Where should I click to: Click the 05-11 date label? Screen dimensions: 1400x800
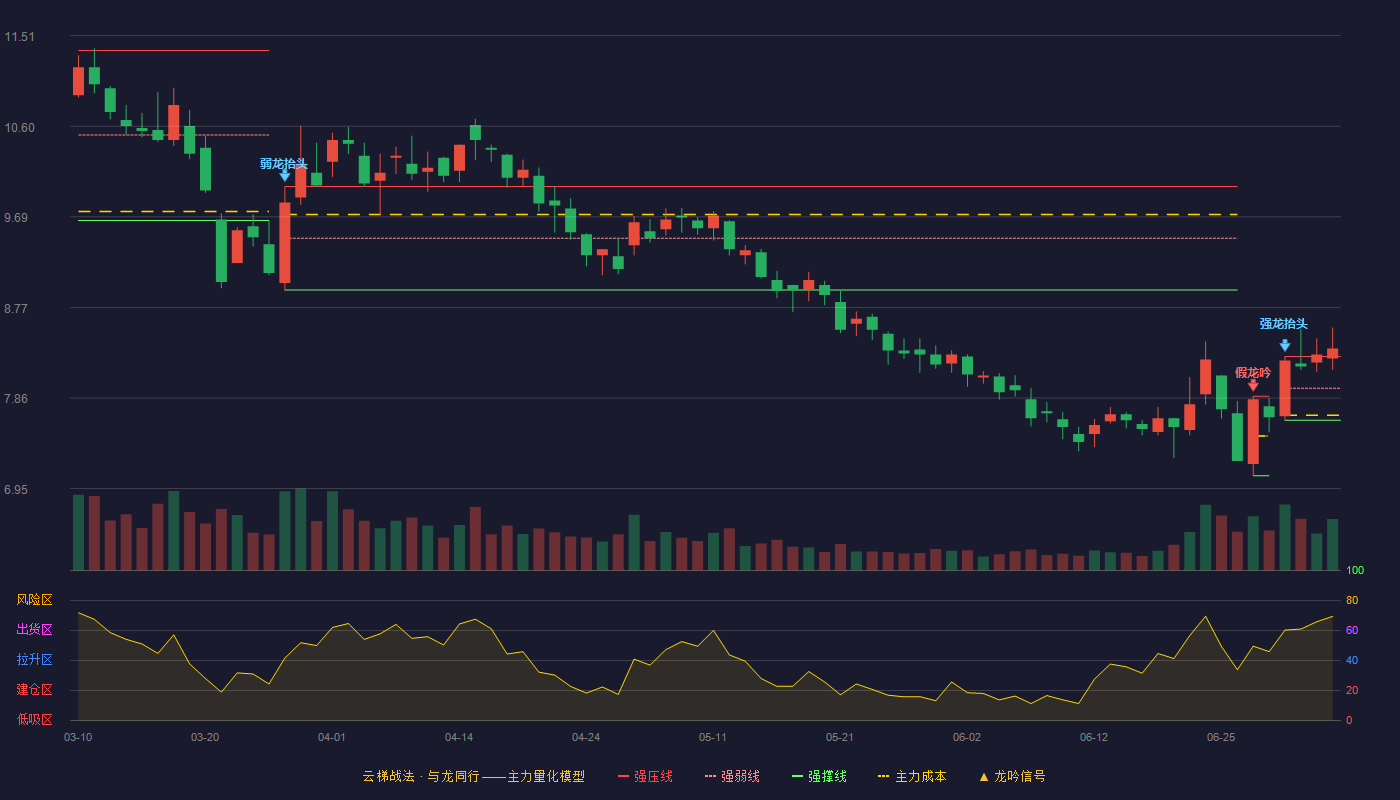click(713, 737)
